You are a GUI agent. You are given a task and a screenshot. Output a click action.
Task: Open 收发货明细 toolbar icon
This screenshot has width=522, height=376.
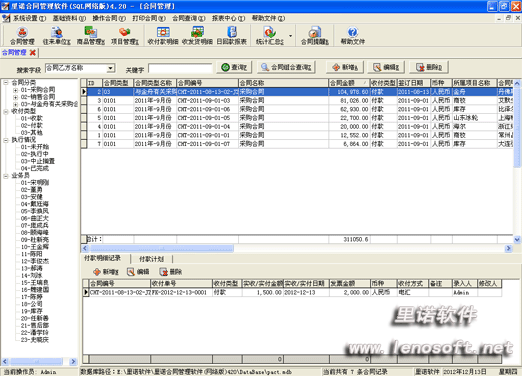197,36
